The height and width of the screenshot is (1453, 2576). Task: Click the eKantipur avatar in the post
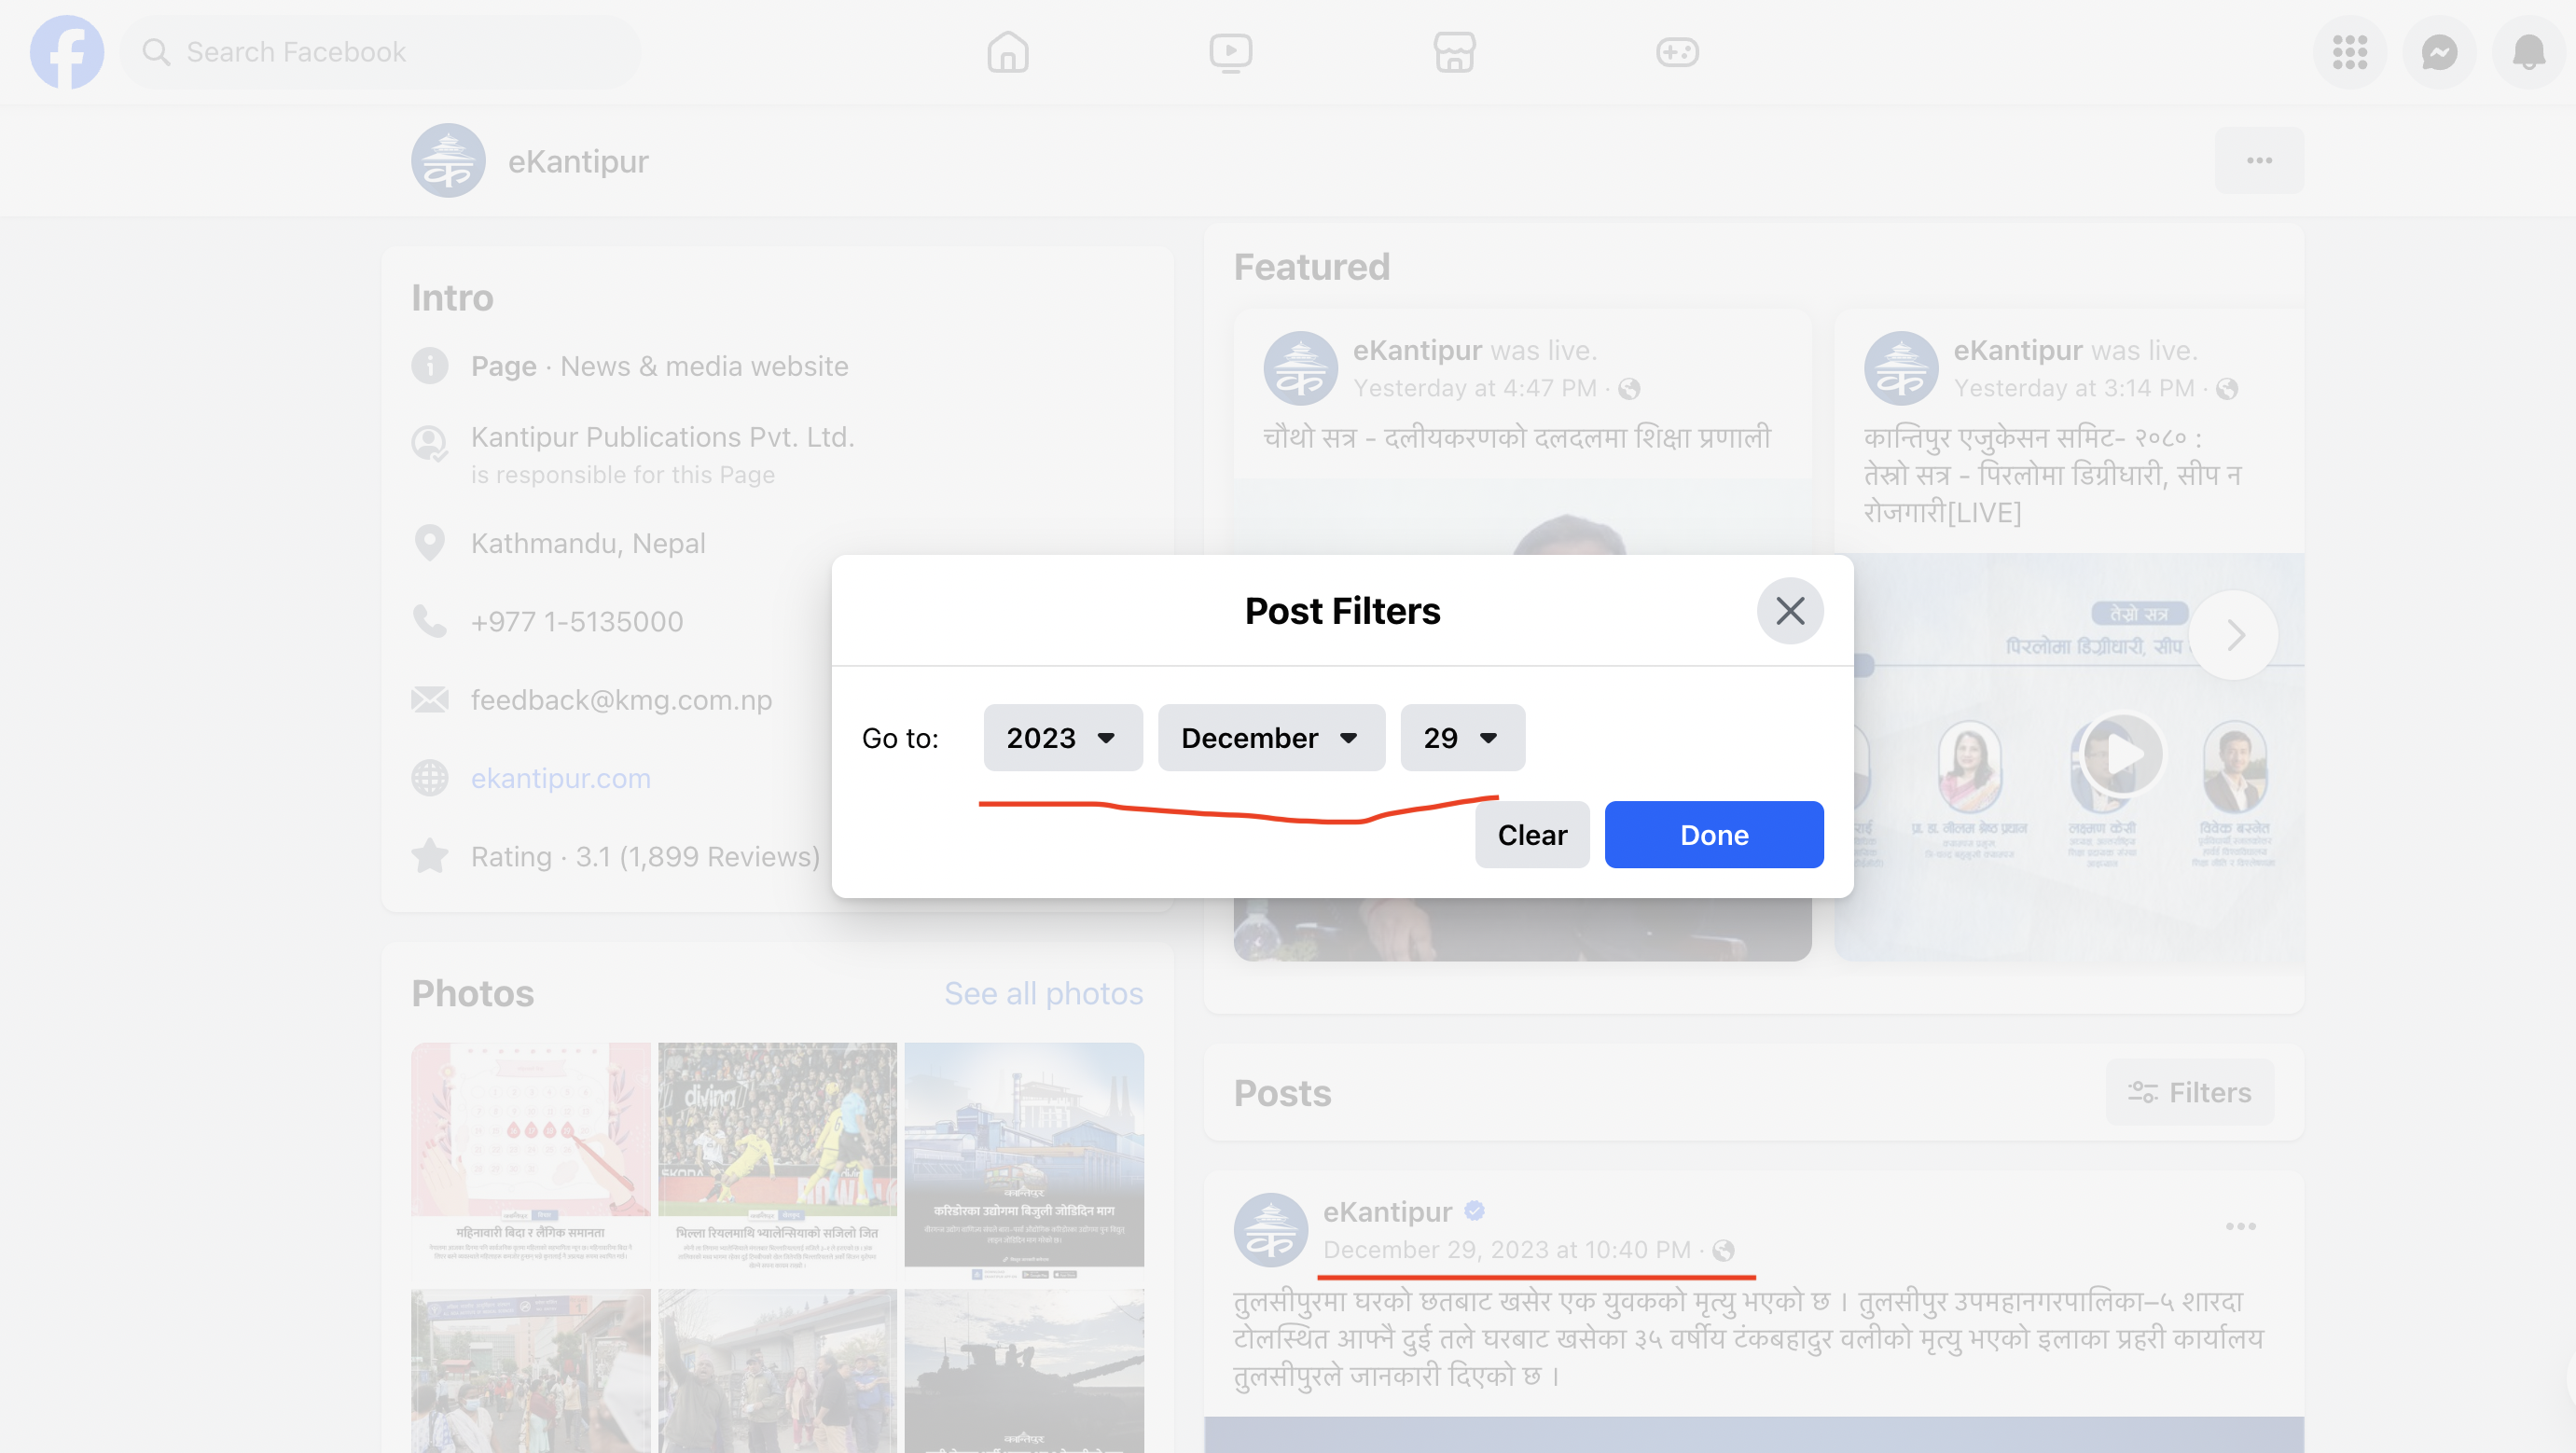[x=1270, y=1230]
